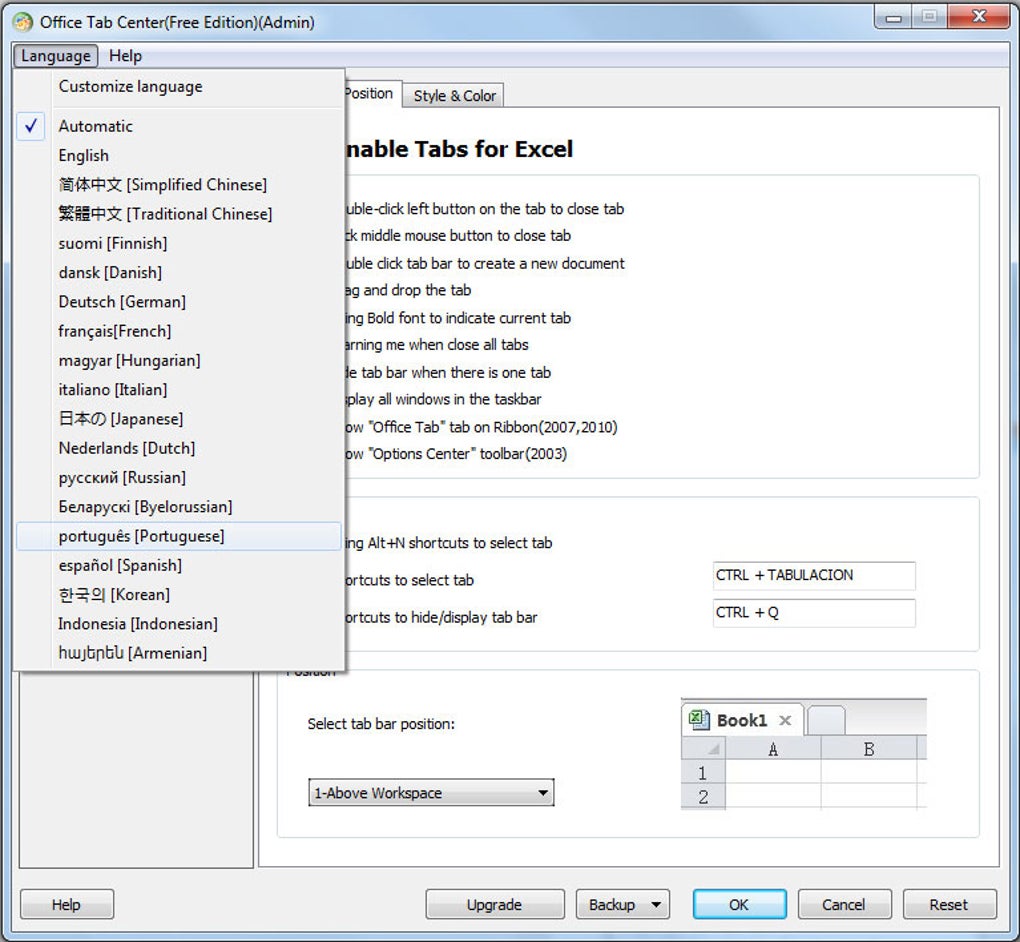The height and width of the screenshot is (942, 1020).
Task: Open the tab bar position combo box
Action: click(431, 793)
